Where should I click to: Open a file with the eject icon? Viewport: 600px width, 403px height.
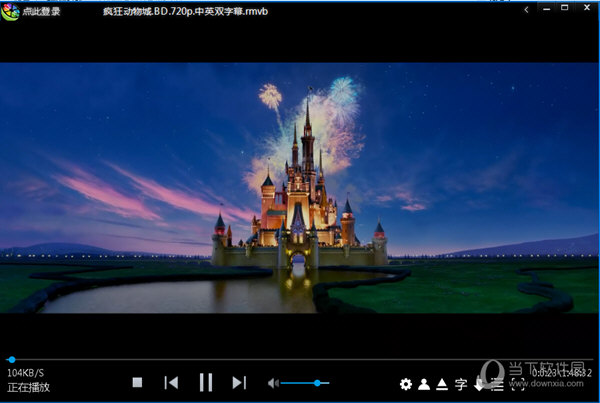441,384
